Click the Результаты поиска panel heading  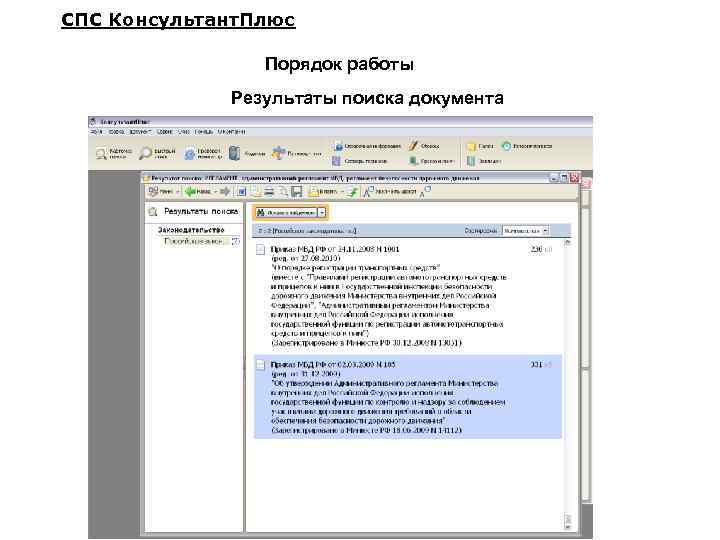point(201,211)
